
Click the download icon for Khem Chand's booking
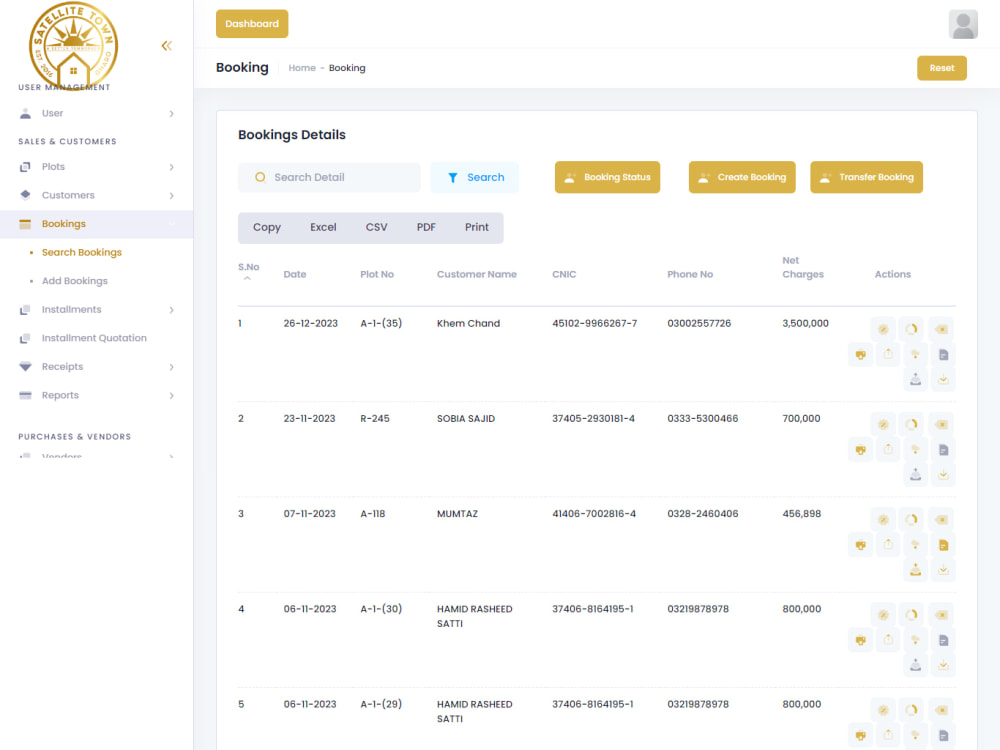click(943, 379)
